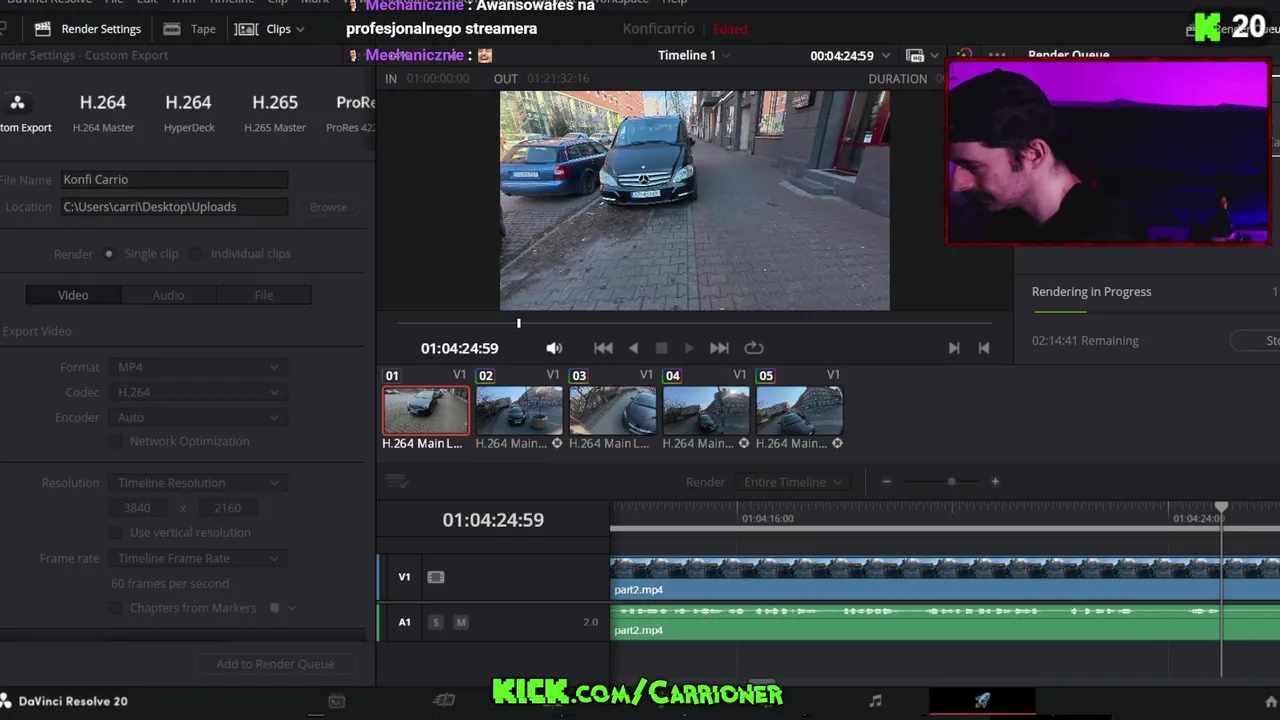Select clip 02 thumbnail
Image resolution: width=1280 pixels, height=720 pixels.
(519, 410)
